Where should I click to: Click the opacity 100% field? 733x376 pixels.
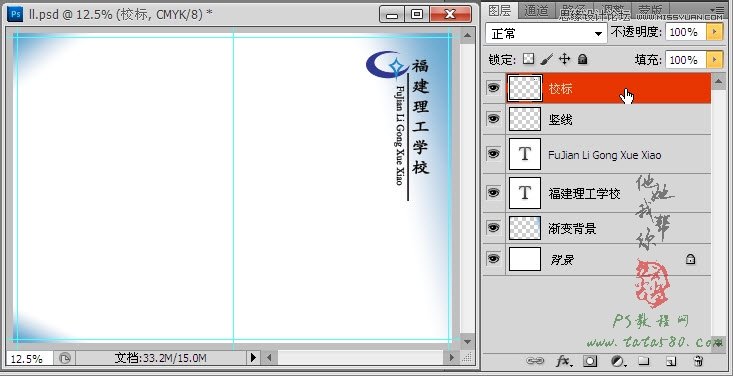(x=685, y=32)
